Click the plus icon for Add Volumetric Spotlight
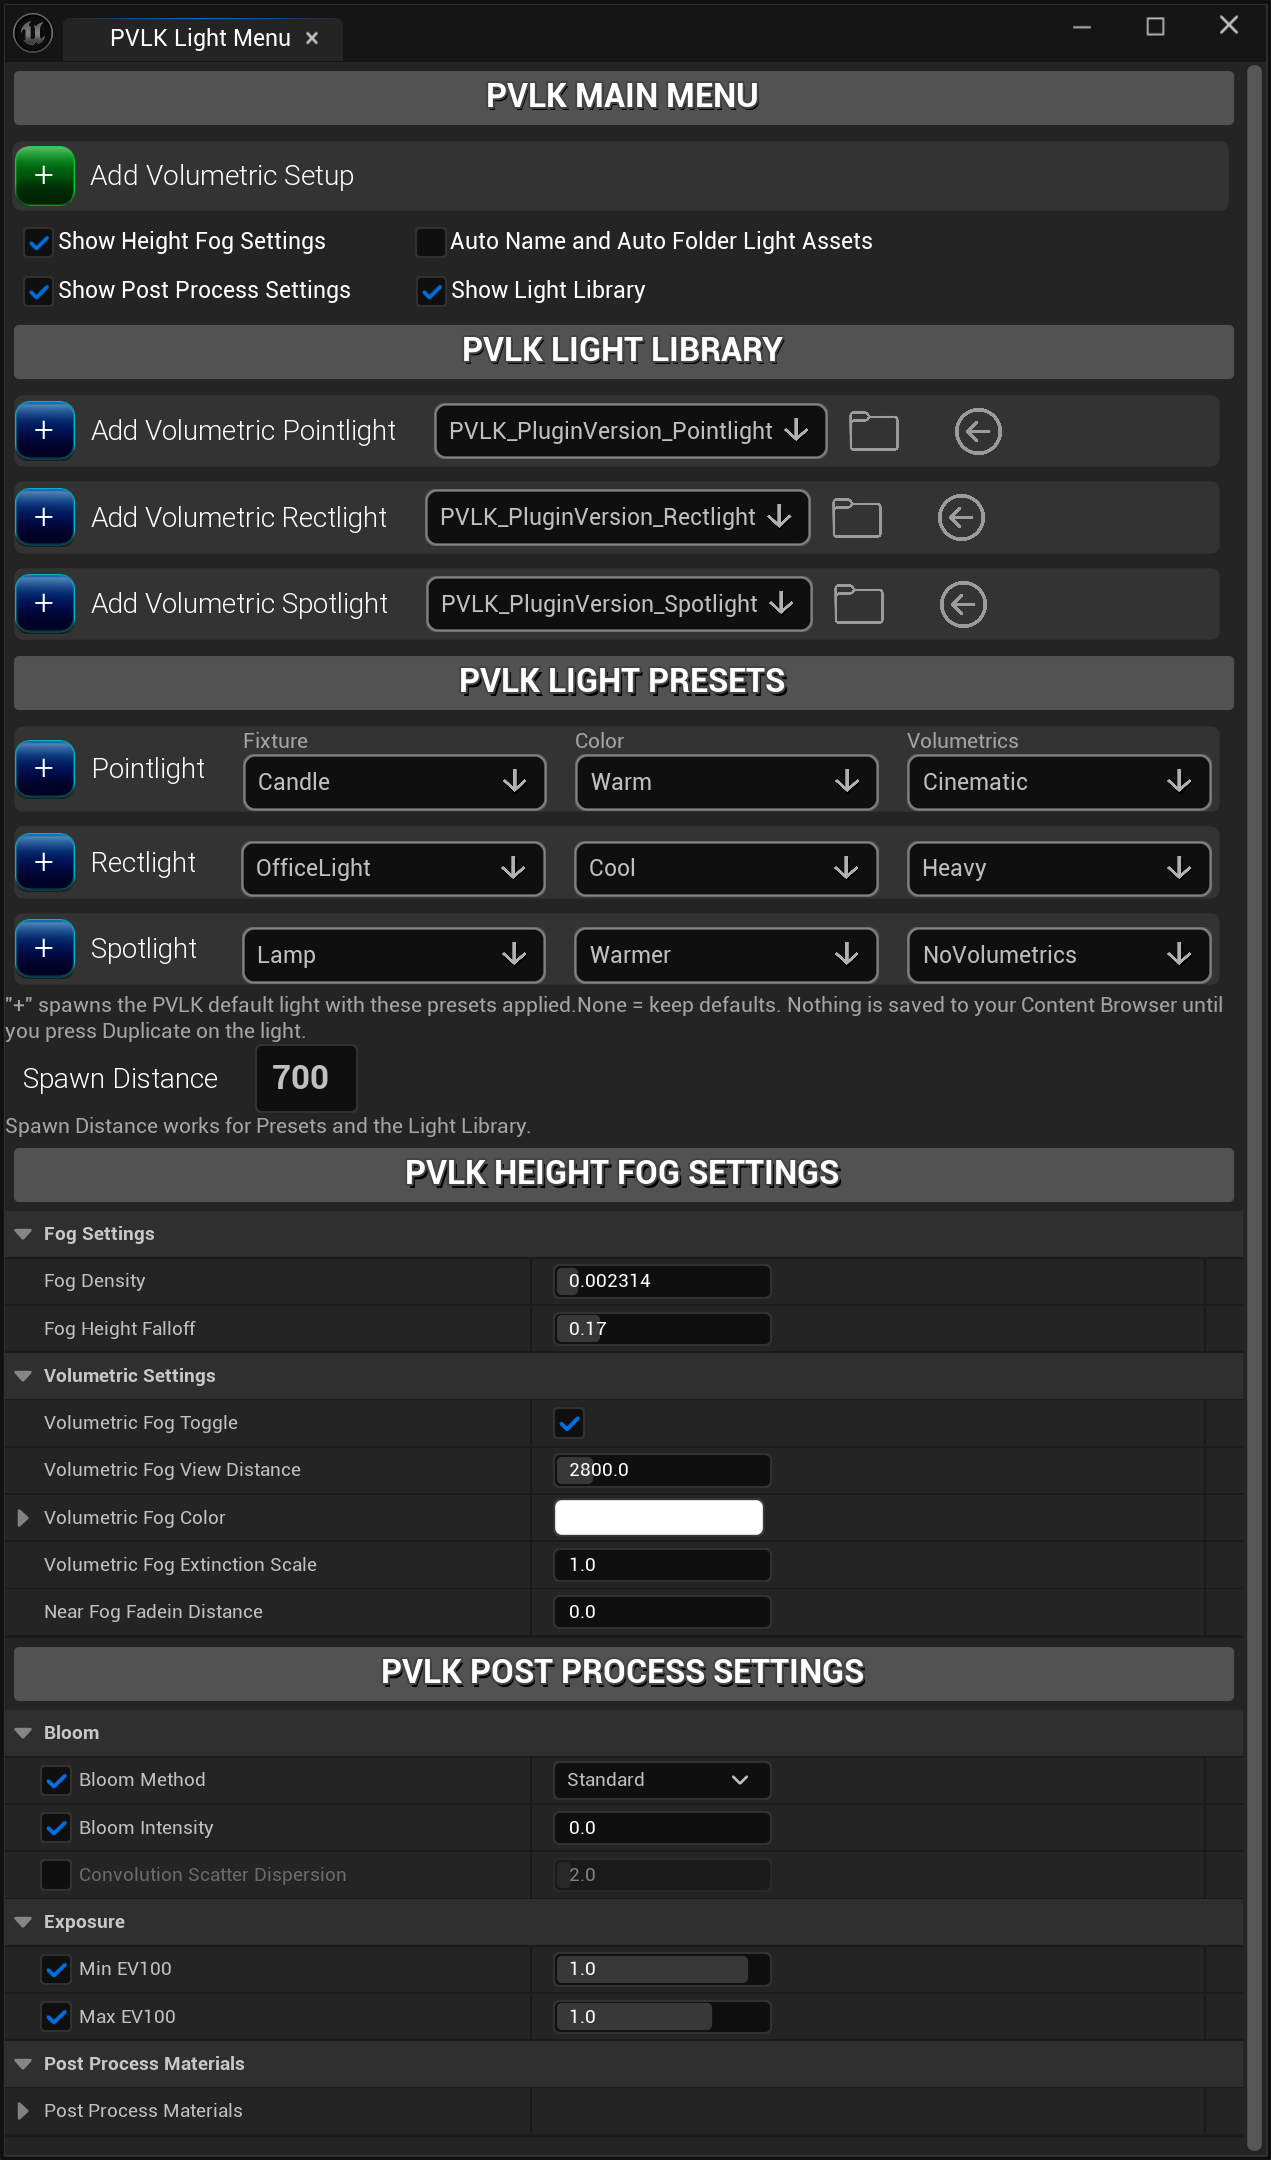 pos(45,604)
